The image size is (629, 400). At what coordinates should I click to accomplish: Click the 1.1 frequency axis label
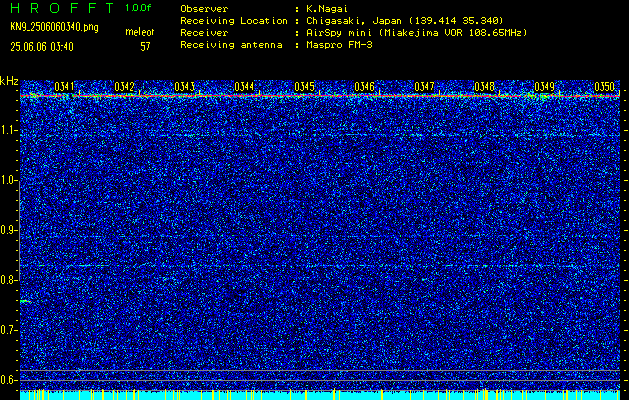pyautogui.click(x=7, y=130)
